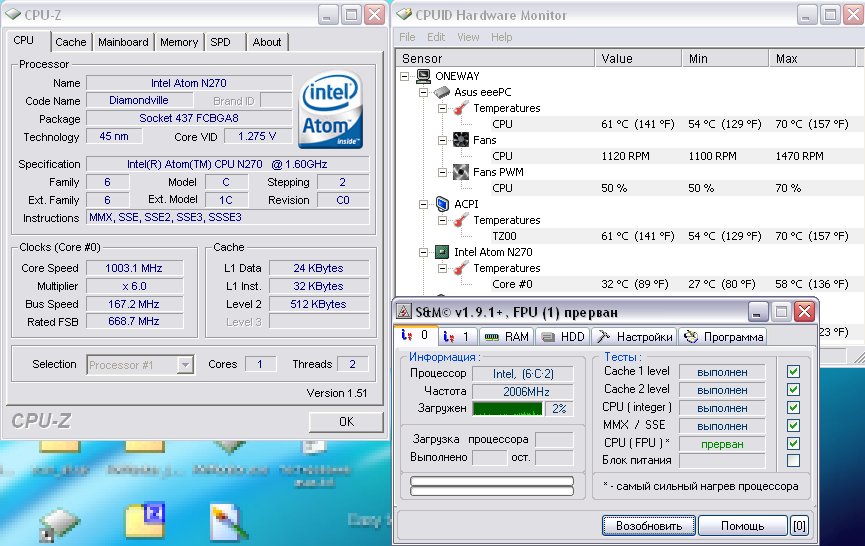
Task: Collapse the Fans node
Action: point(442,140)
